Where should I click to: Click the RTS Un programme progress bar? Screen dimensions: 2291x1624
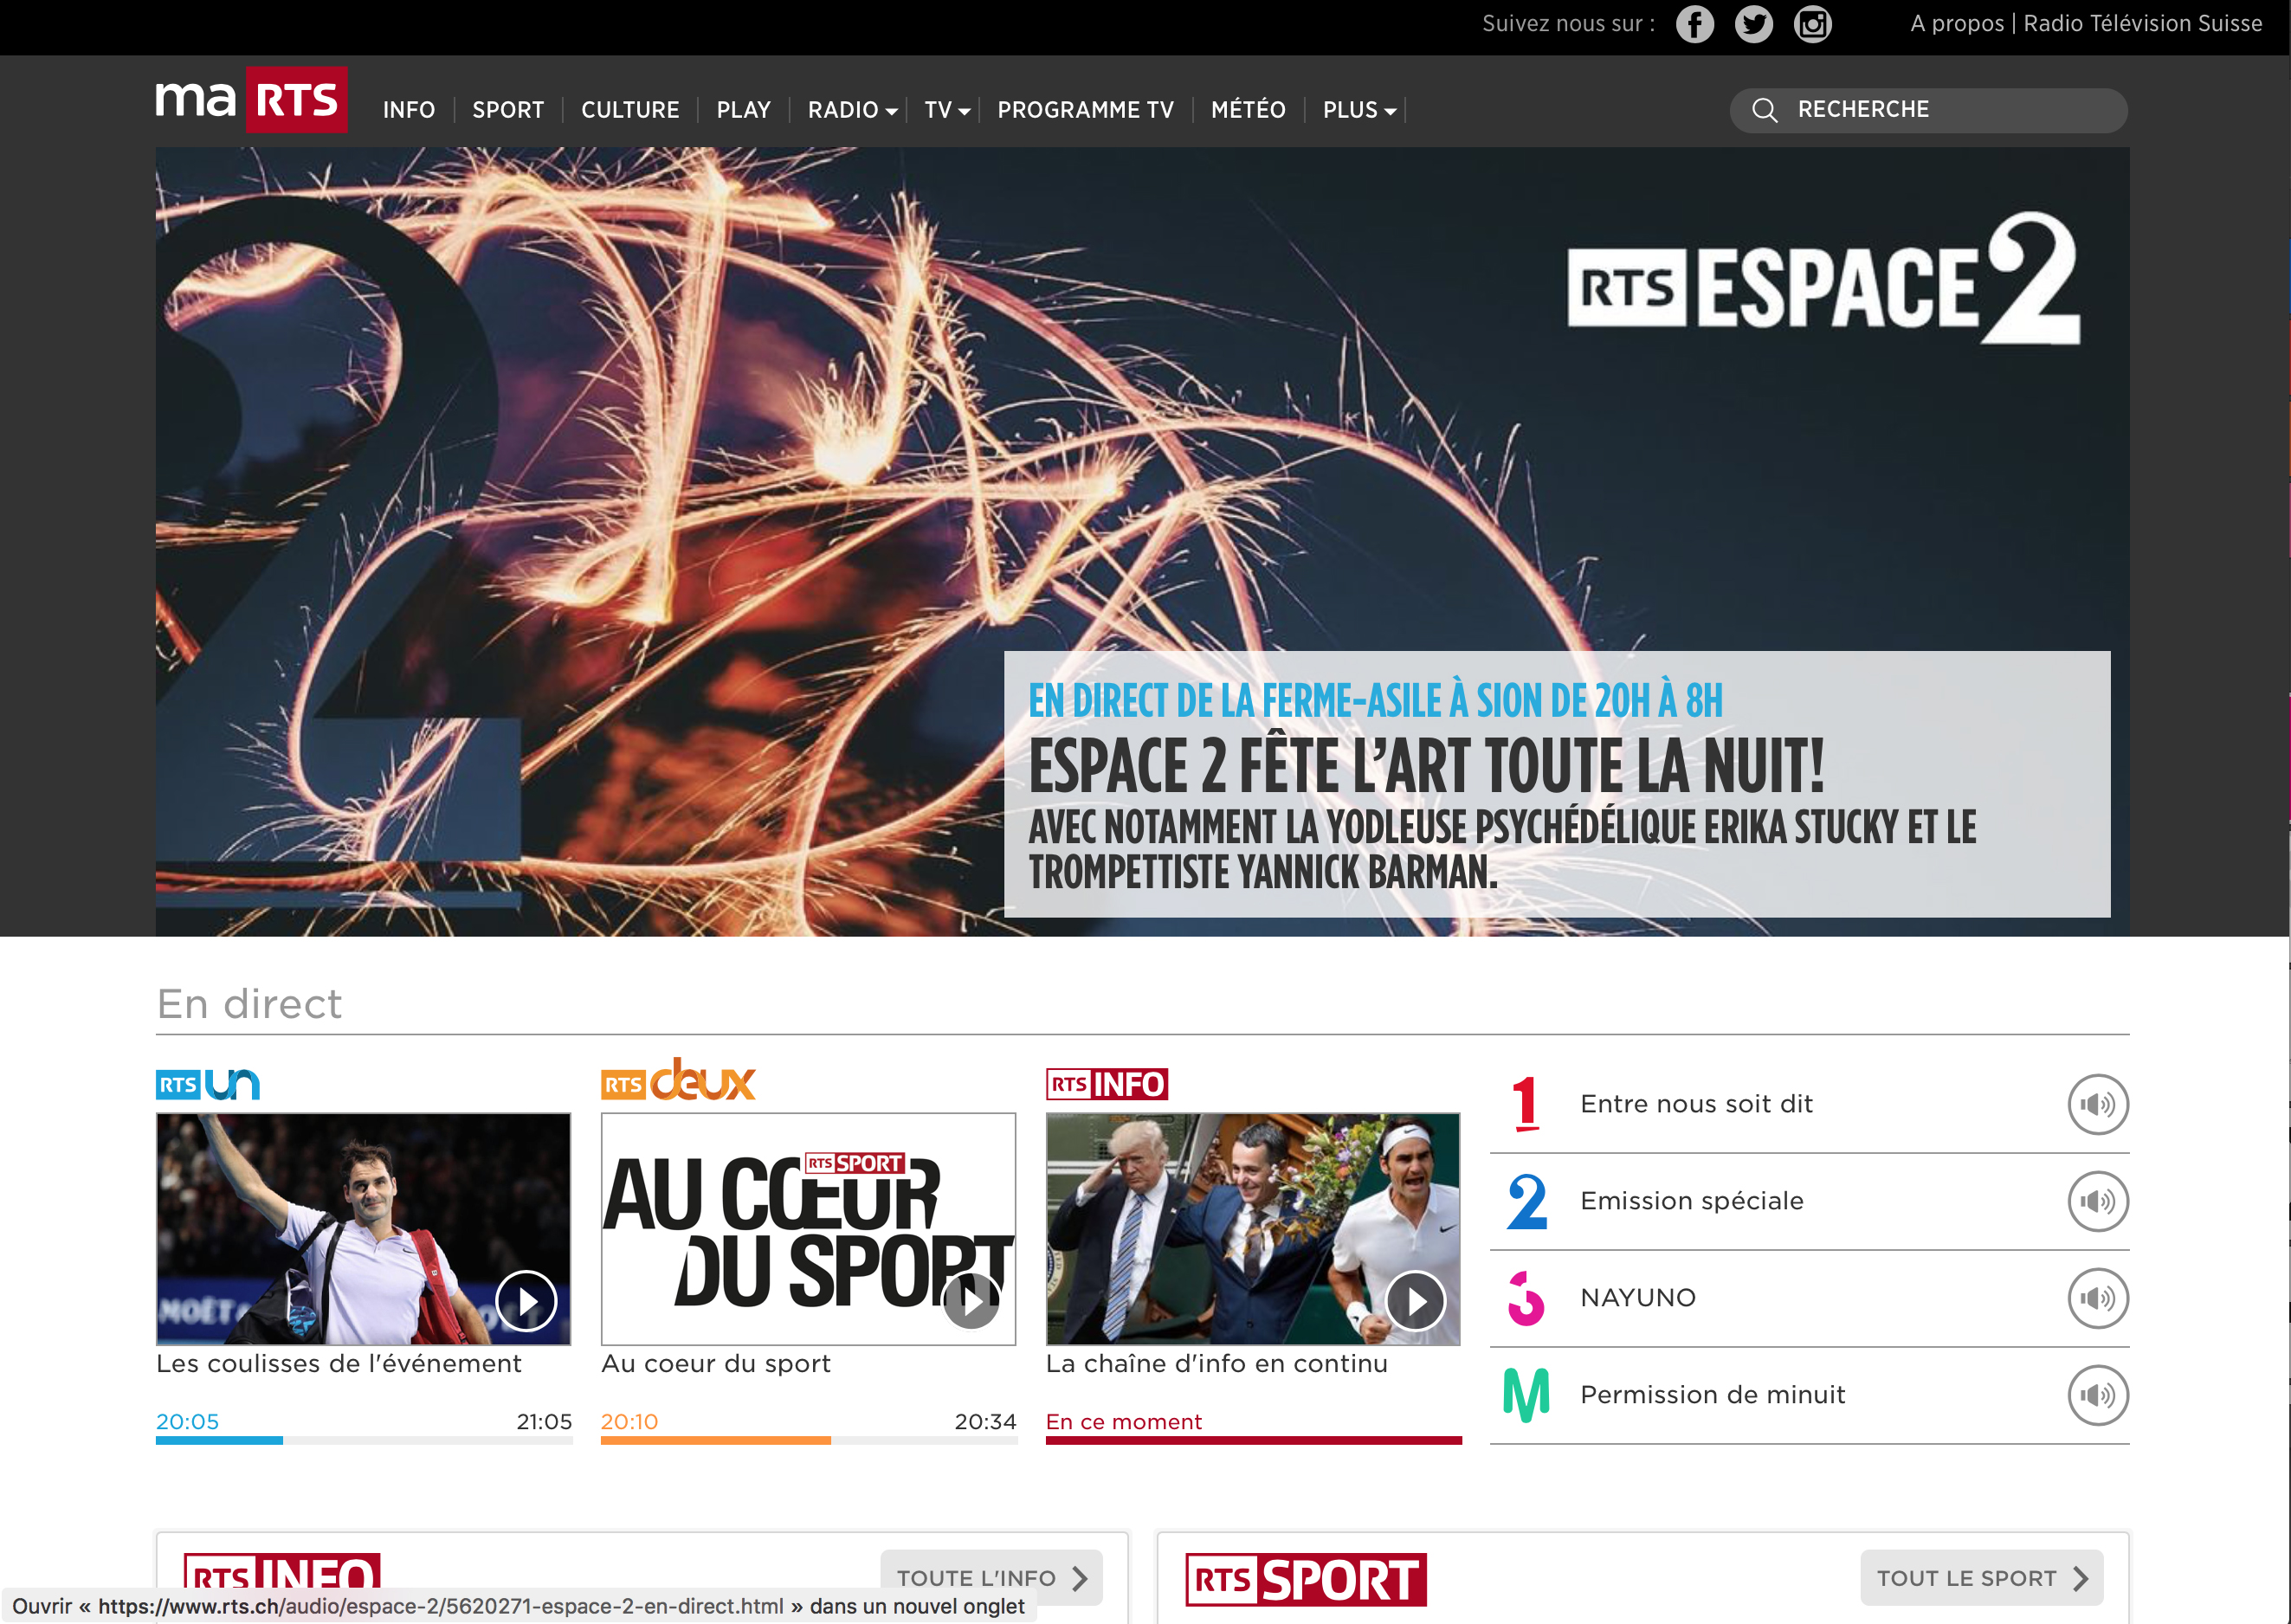[x=364, y=1440]
